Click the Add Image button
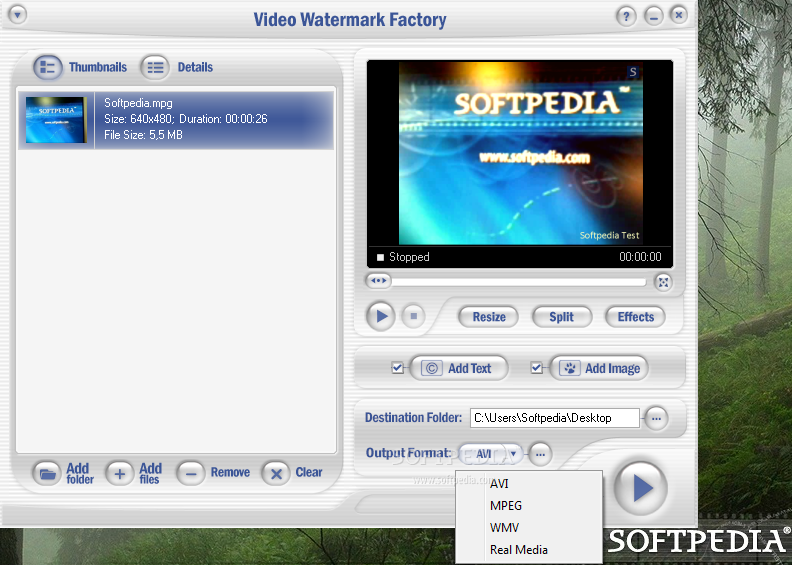 coord(599,368)
